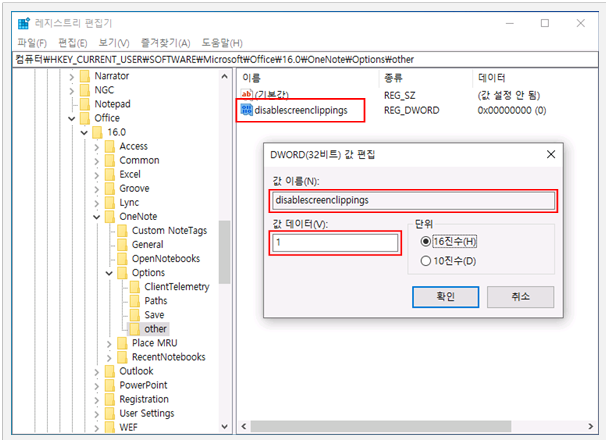
Task: Expand the Excel key
Action: coord(97,175)
